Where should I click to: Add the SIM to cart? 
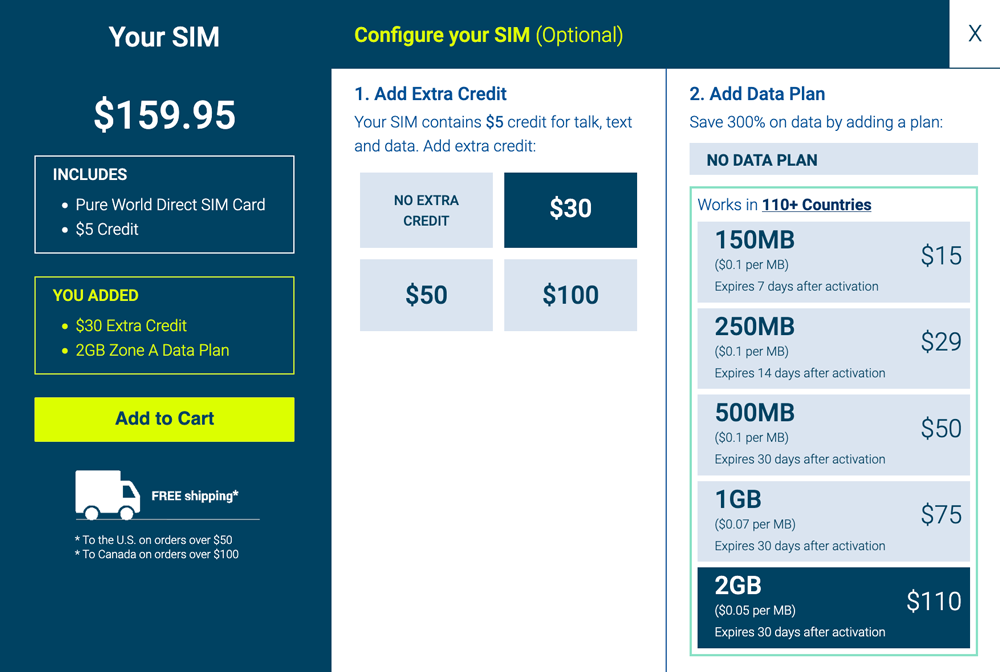click(164, 419)
